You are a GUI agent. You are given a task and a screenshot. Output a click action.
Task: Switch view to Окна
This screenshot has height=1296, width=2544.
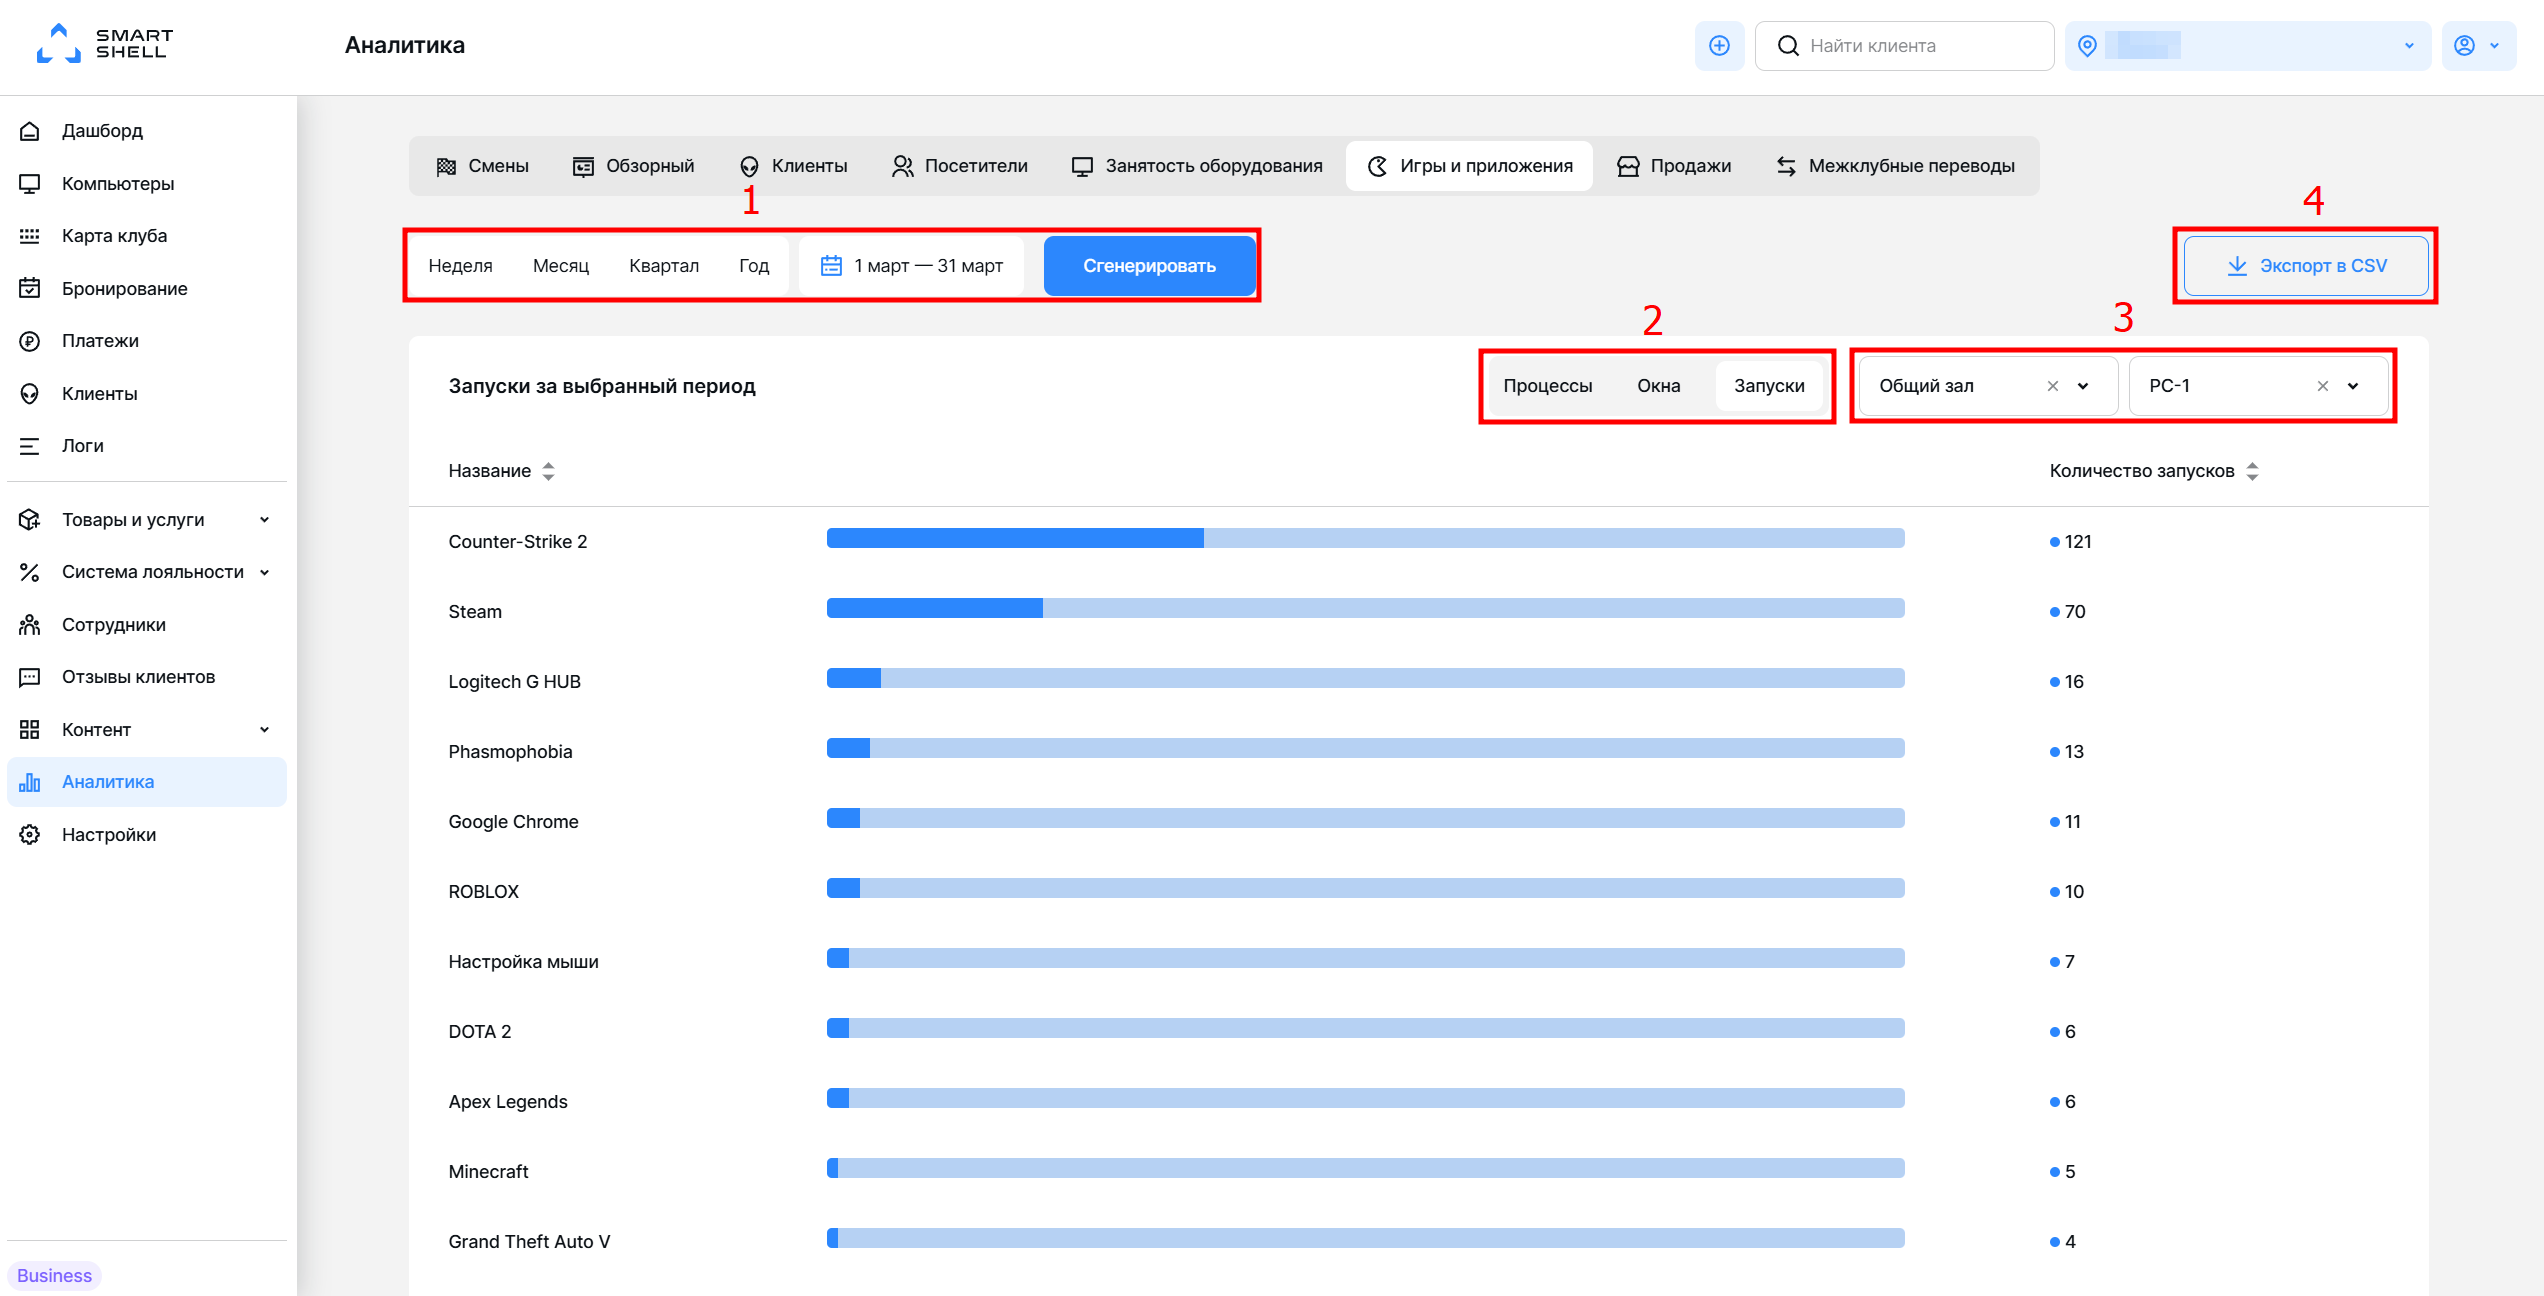click(1659, 386)
